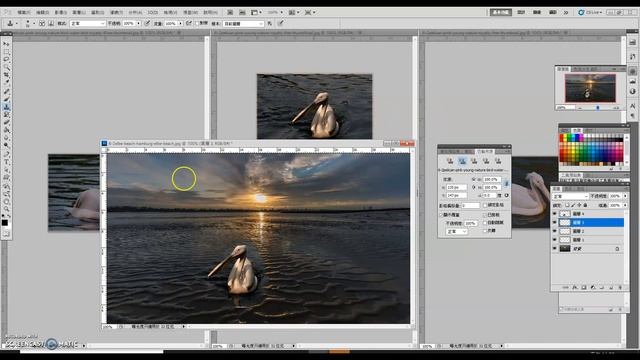Select the Eyedropper tool
This screenshot has width=640, height=360.
(6, 83)
